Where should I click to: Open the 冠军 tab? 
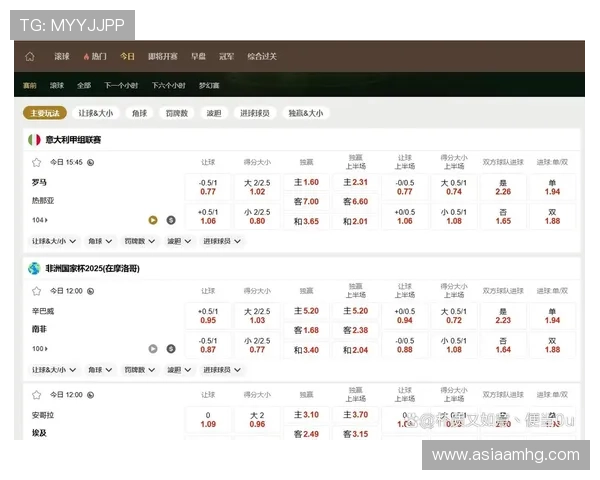coord(226,57)
